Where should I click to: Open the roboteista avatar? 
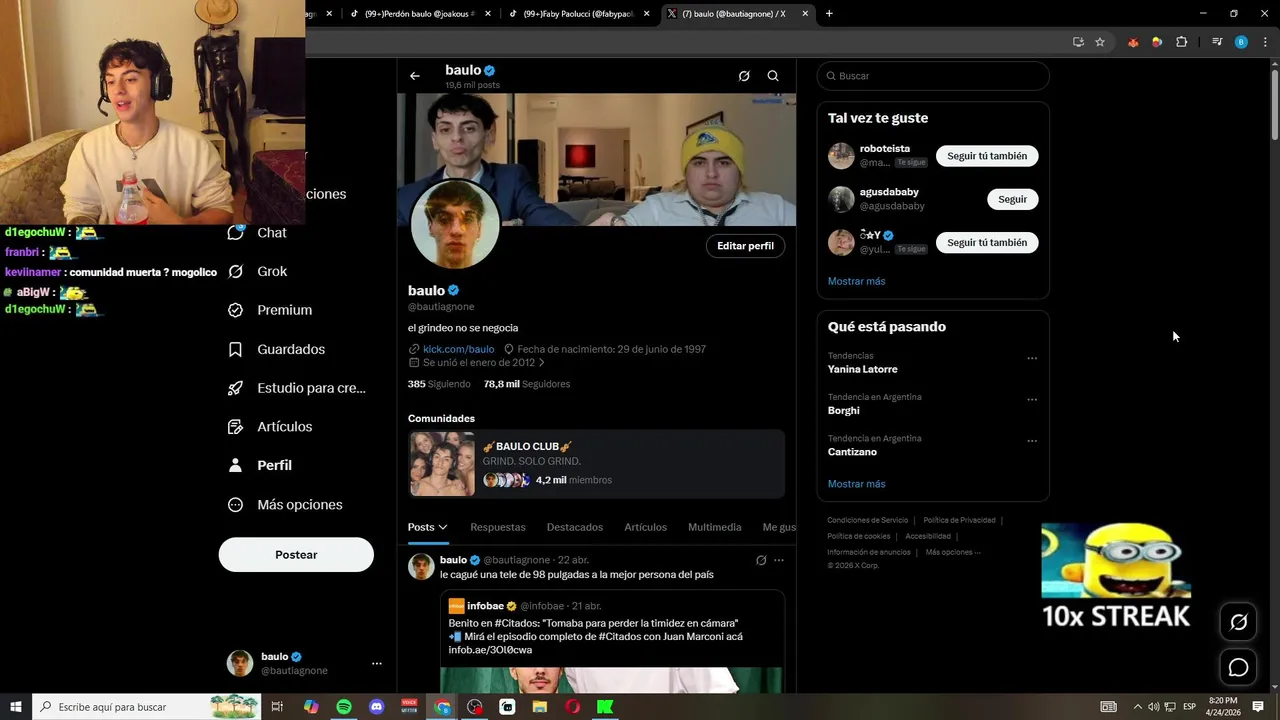tap(841, 156)
